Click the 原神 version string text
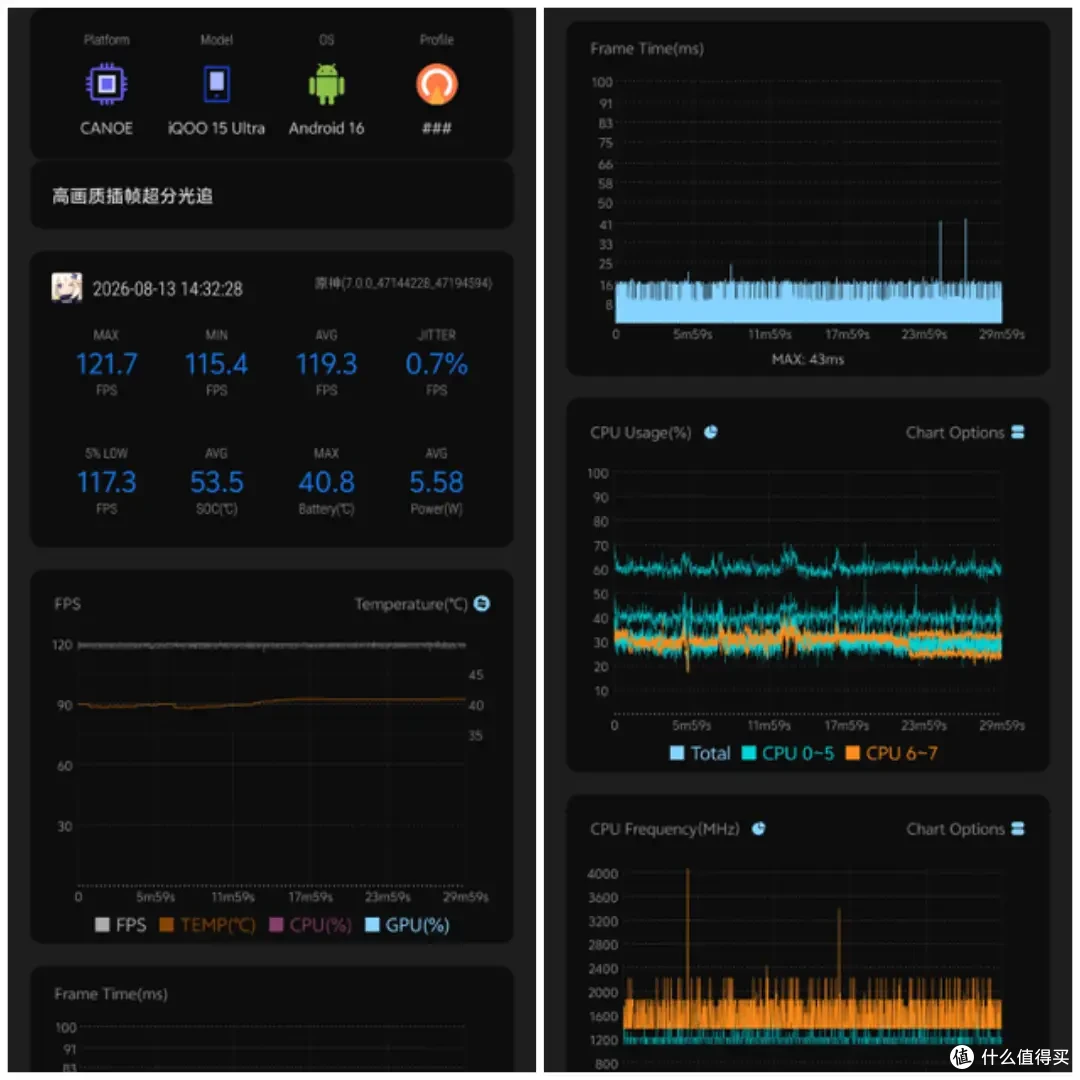The image size is (1080, 1080). coord(404,283)
